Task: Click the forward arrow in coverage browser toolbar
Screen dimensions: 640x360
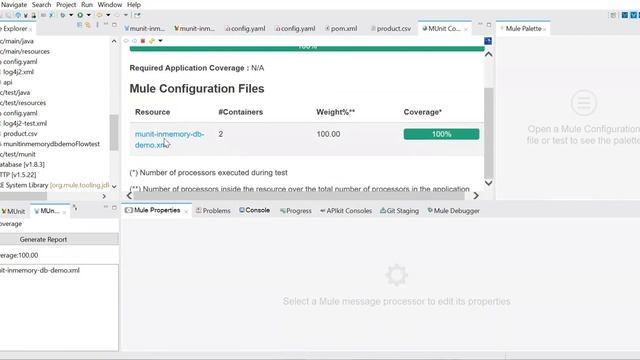Action: 134,41
